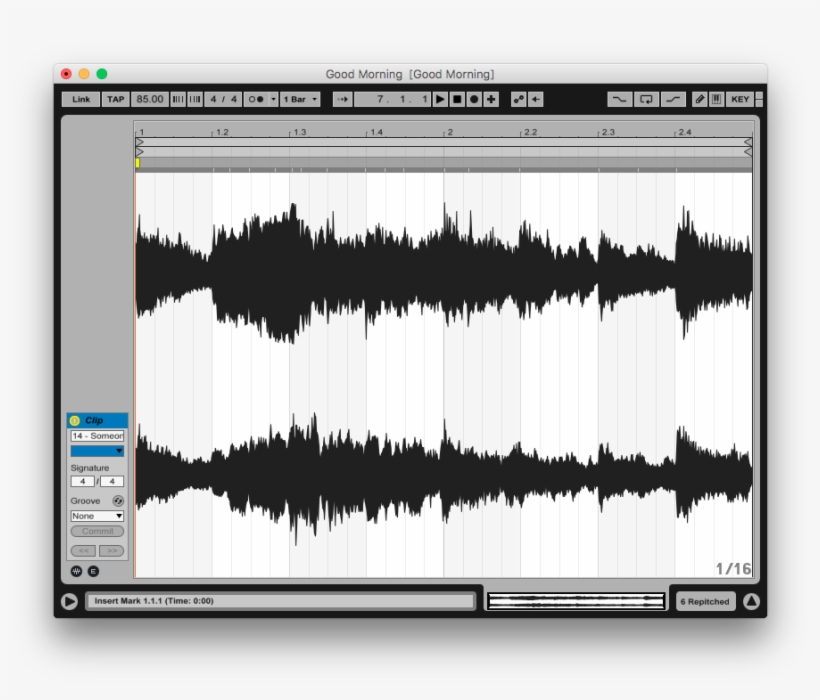Toggle the computer MIDI keyboard button
The image size is (820, 700).
click(x=716, y=100)
